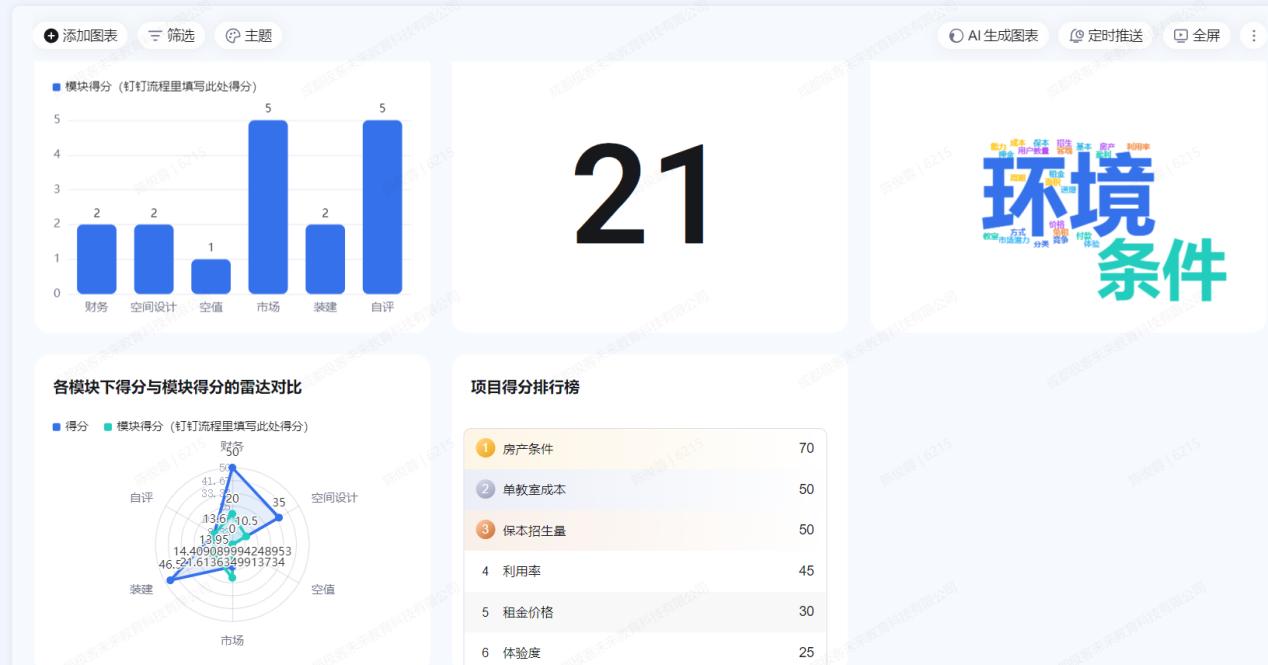Open the three-dot more options menu

coord(1254,36)
